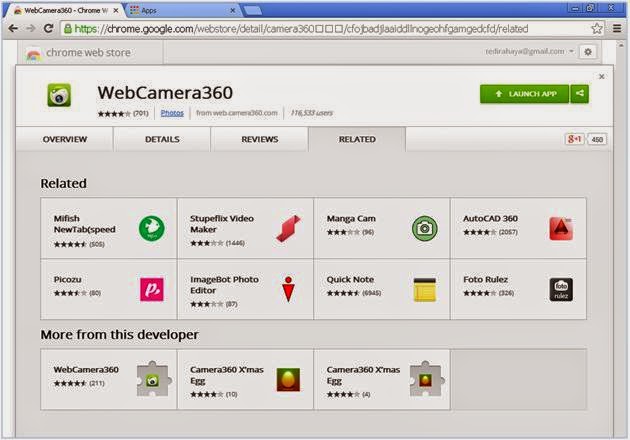Select the Related tab

[x=357, y=139]
